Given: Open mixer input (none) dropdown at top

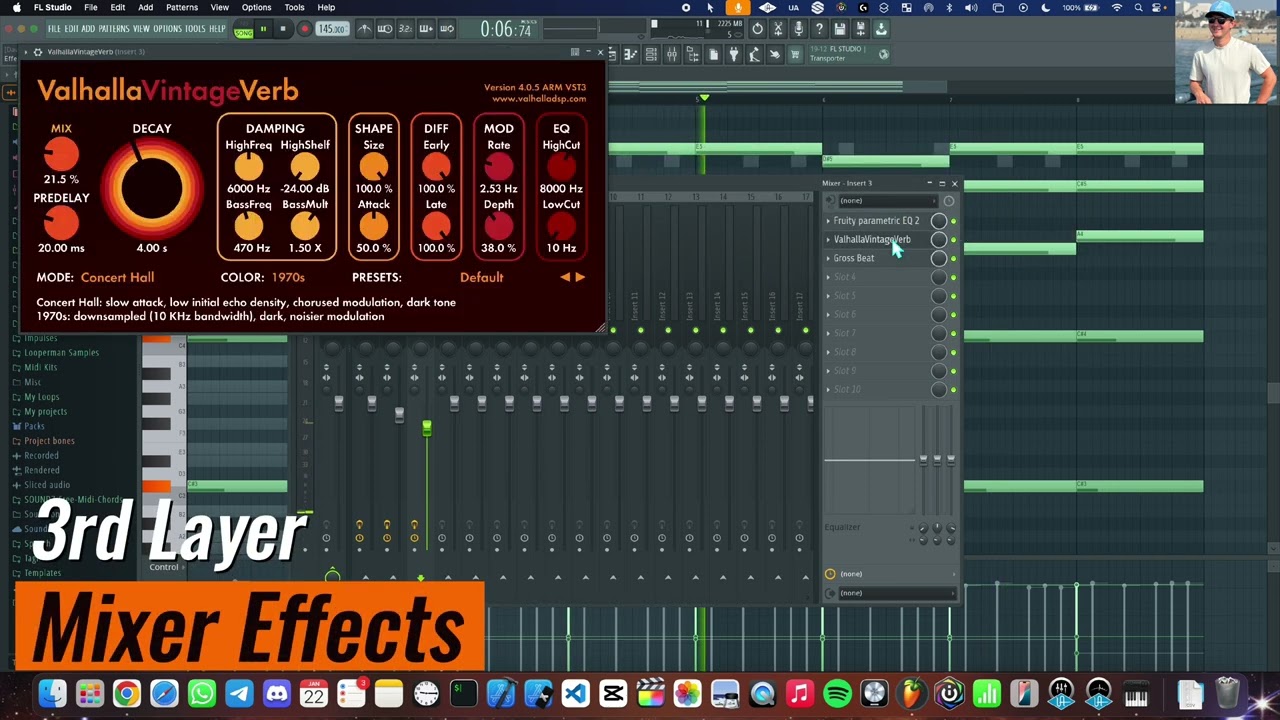Looking at the screenshot, I should point(887,200).
